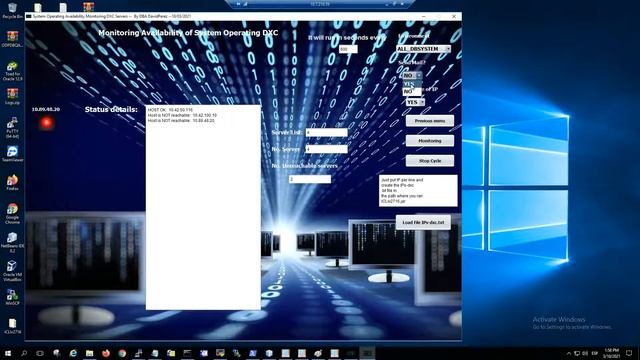Launch WinSCP desktop shortcut

coord(12,298)
